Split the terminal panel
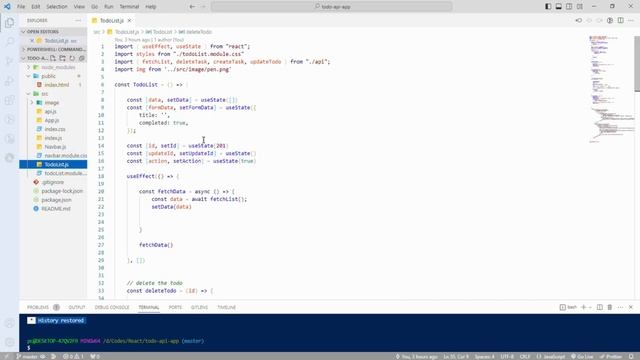This screenshot has height=360, width=640. (600, 307)
